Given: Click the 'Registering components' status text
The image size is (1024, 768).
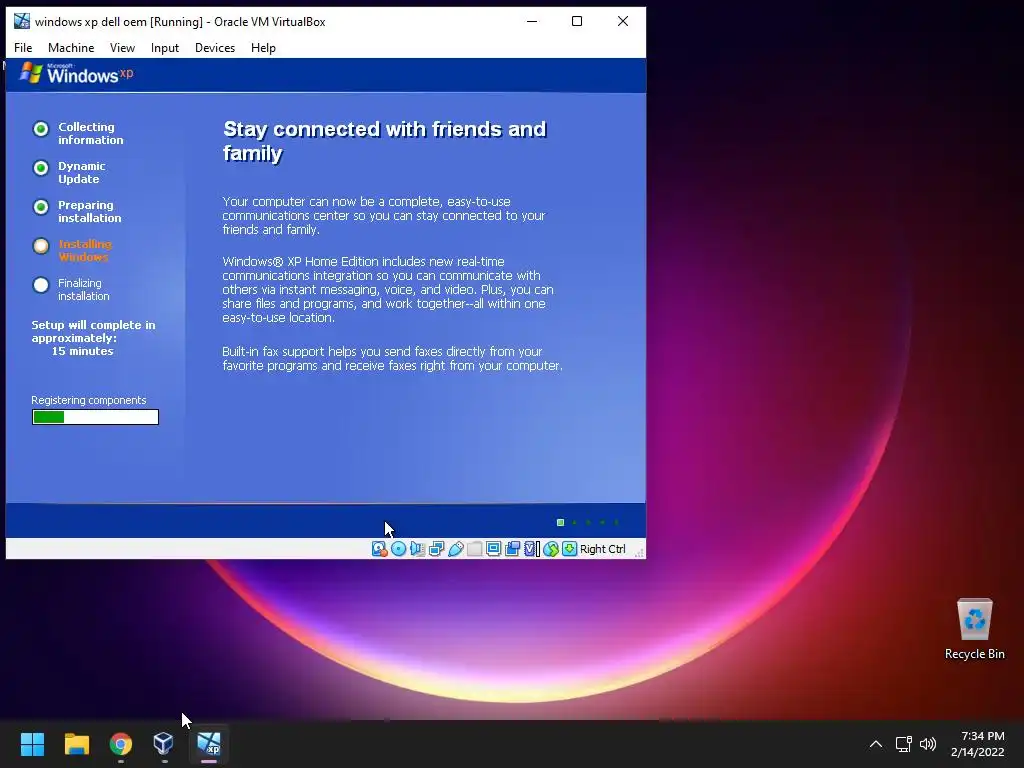Looking at the screenshot, I should (x=89, y=400).
